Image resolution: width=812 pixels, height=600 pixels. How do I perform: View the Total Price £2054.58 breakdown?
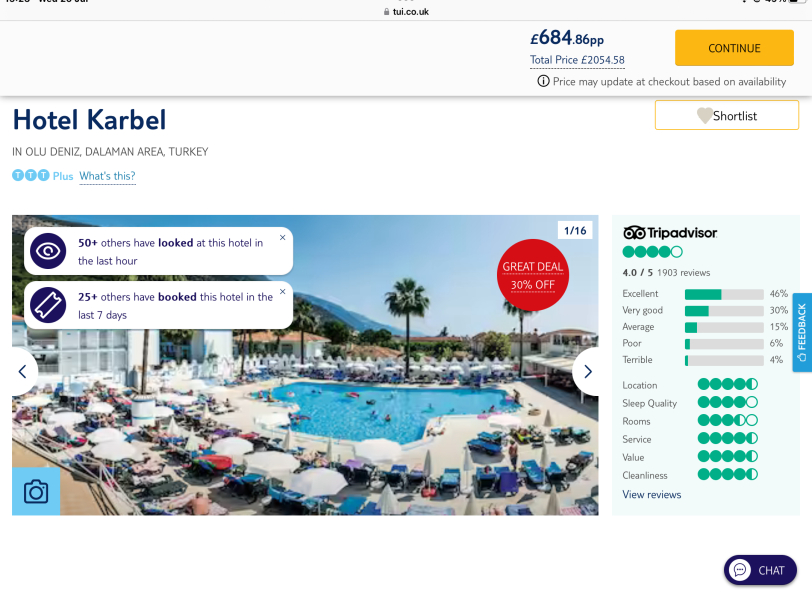click(576, 60)
